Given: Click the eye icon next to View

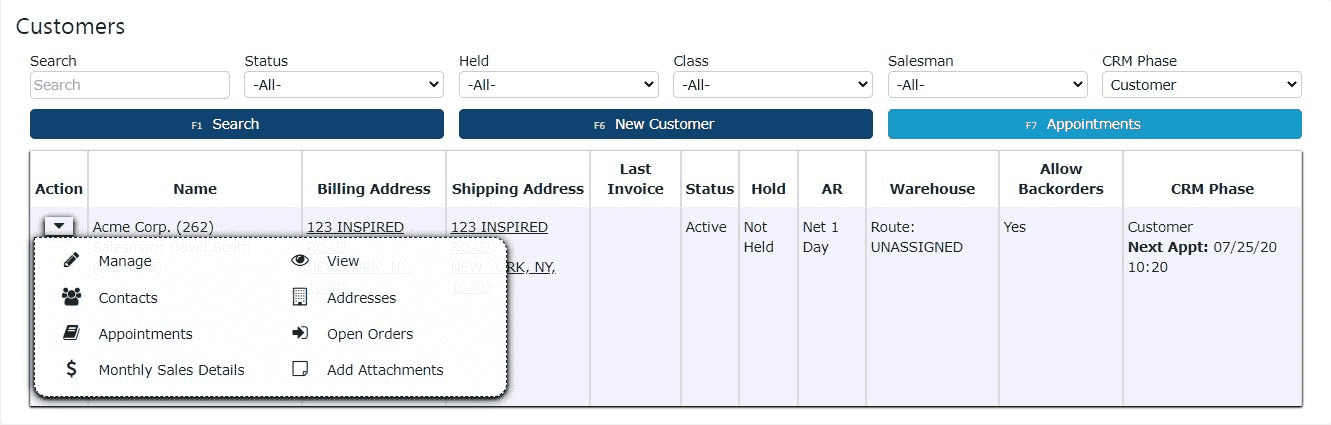Looking at the screenshot, I should pyautogui.click(x=300, y=261).
